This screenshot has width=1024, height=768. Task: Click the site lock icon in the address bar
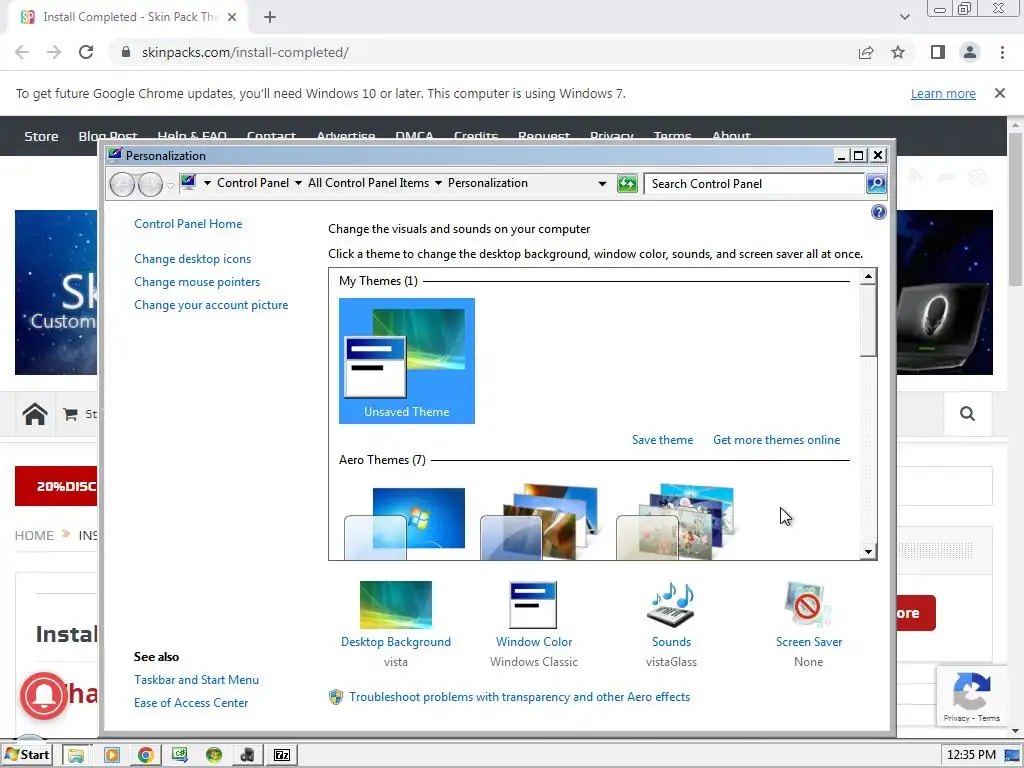(126, 52)
